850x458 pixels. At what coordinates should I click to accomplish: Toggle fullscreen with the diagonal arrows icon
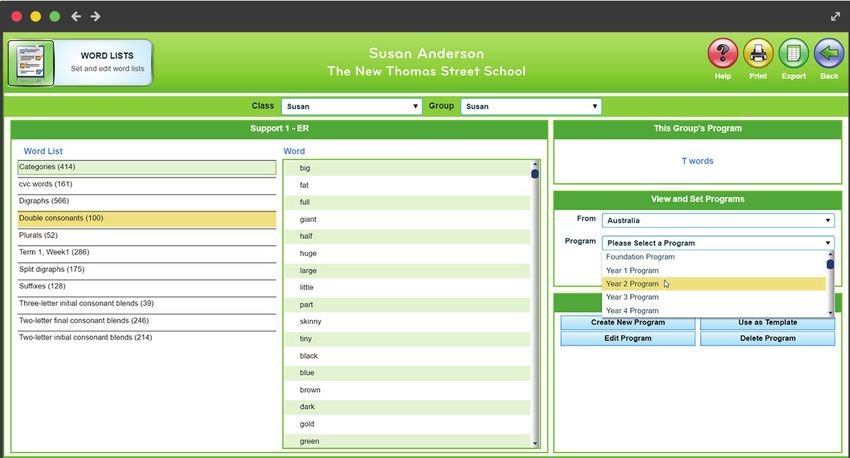point(835,16)
